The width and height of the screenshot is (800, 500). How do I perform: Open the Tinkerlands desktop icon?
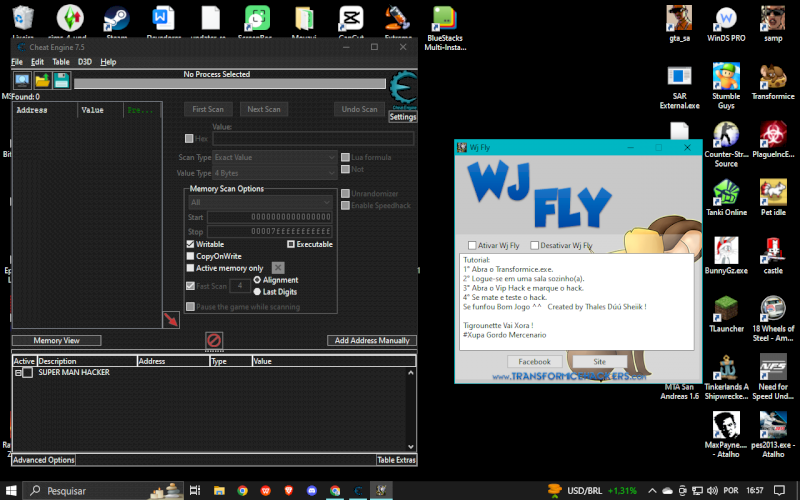point(726,378)
